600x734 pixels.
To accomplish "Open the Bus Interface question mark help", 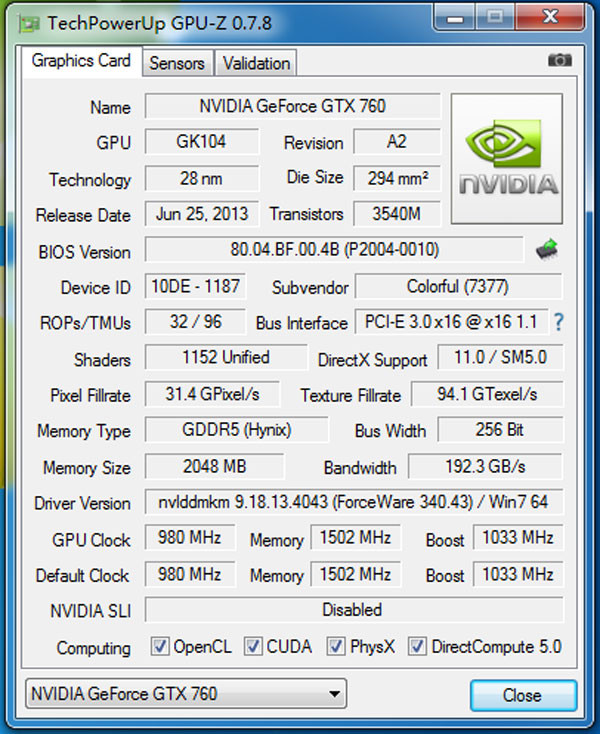I will coord(558,322).
